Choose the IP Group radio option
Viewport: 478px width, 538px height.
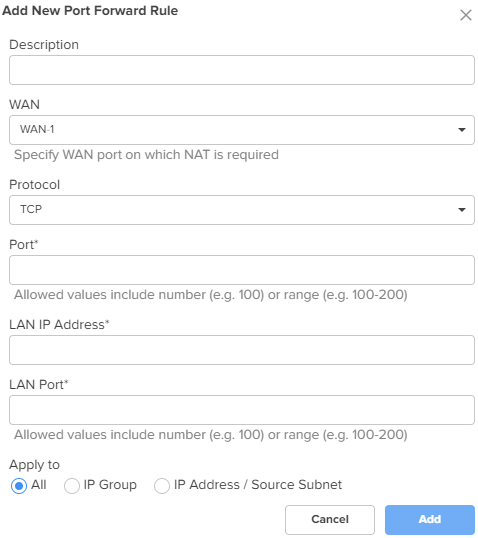(x=72, y=486)
